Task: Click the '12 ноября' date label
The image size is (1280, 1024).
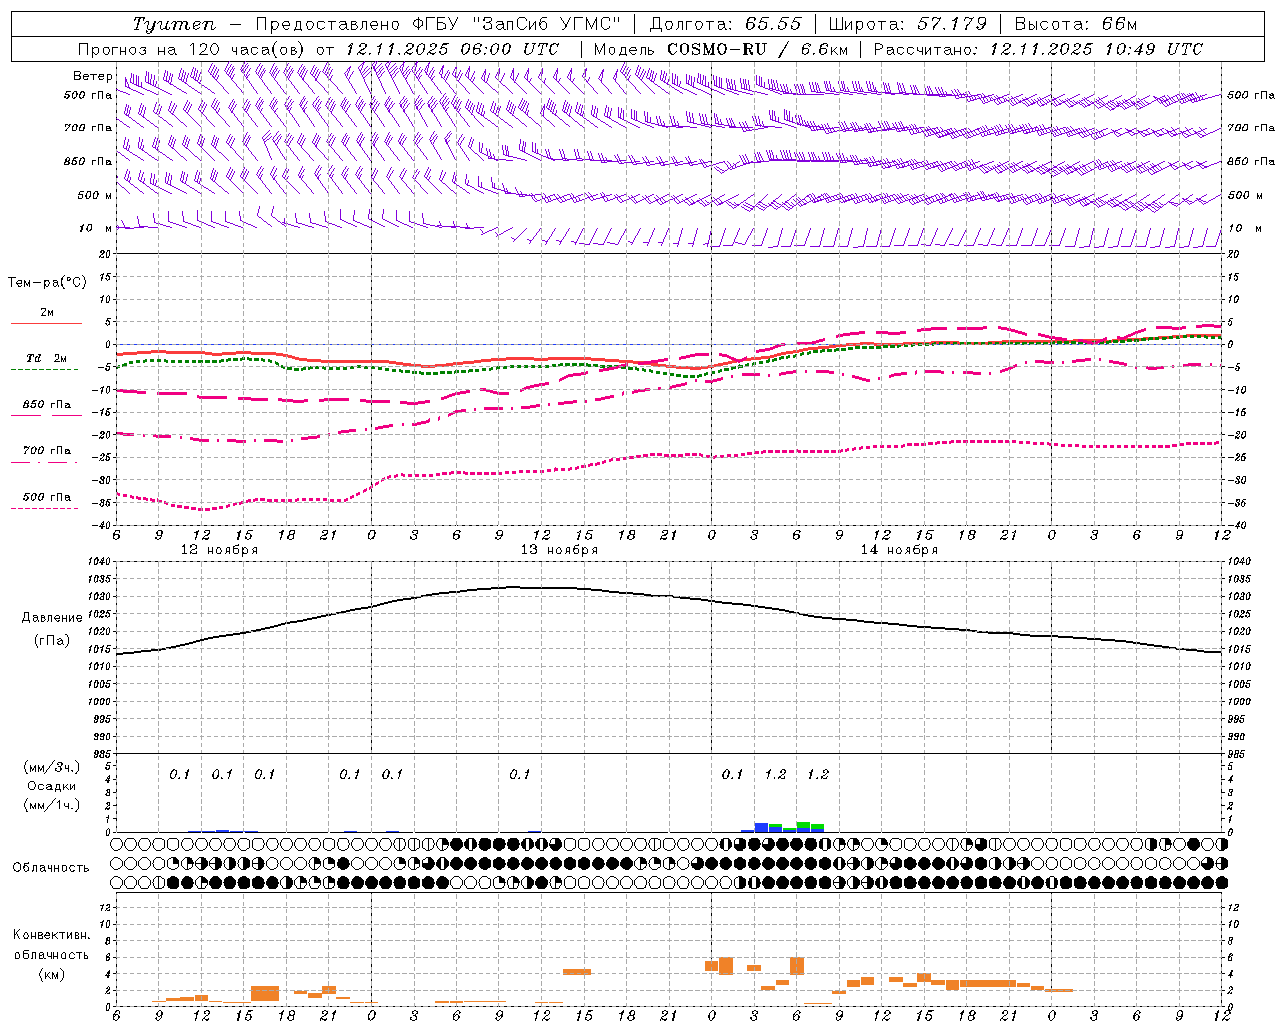Action: coord(219,550)
